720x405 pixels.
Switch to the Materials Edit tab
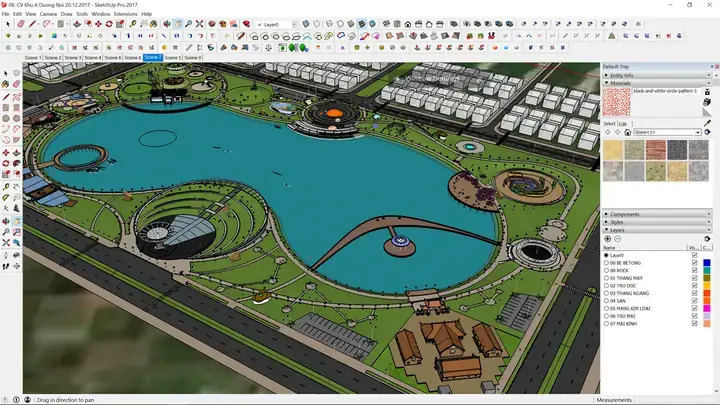[x=623, y=124]
